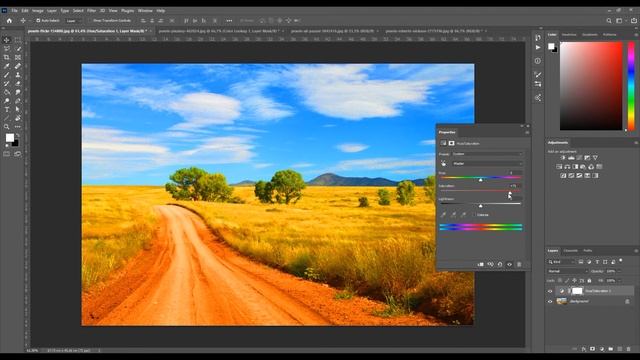The image size is (640, 360).
Task: Switch to the Channels tab
Action: tap(571, 251)
